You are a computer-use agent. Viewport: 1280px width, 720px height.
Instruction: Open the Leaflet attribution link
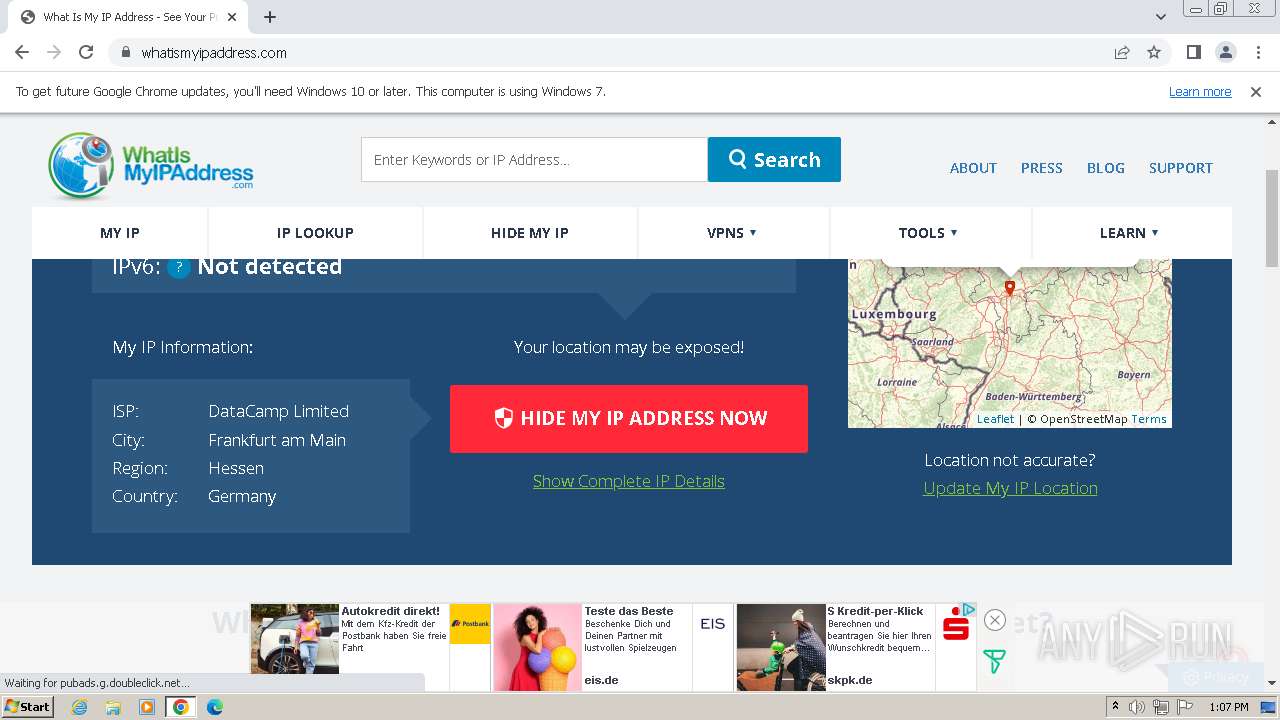tap(995, 419)
